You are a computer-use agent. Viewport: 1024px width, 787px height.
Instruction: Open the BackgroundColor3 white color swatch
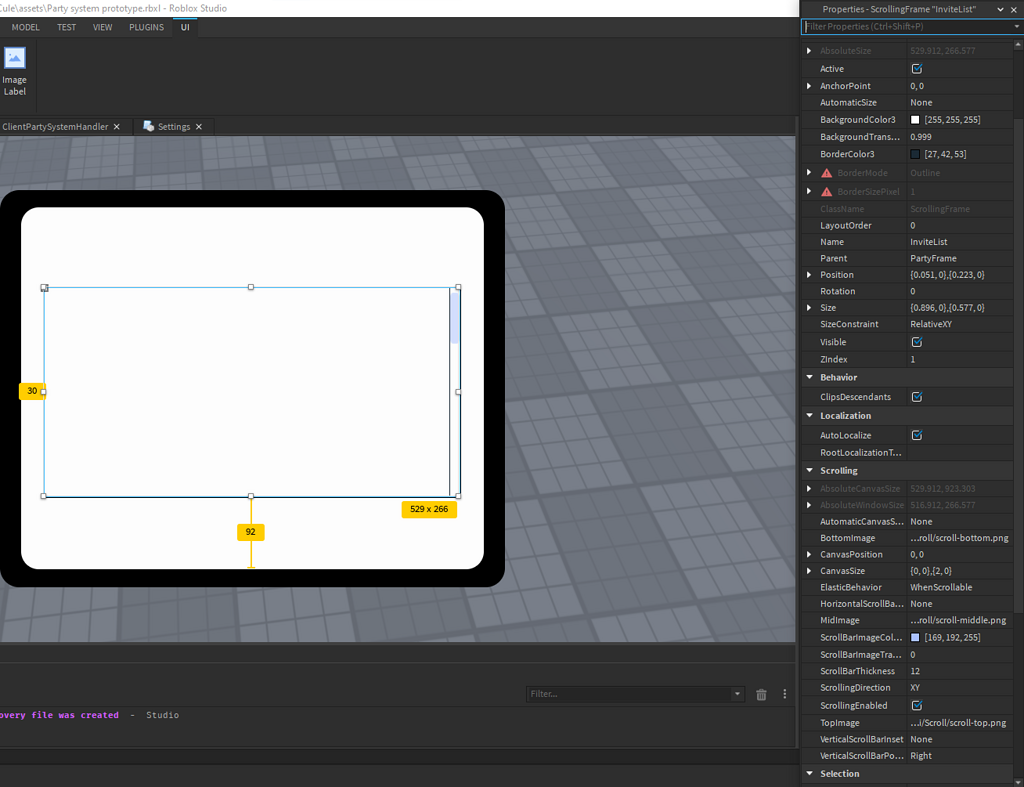pos(915,120)
